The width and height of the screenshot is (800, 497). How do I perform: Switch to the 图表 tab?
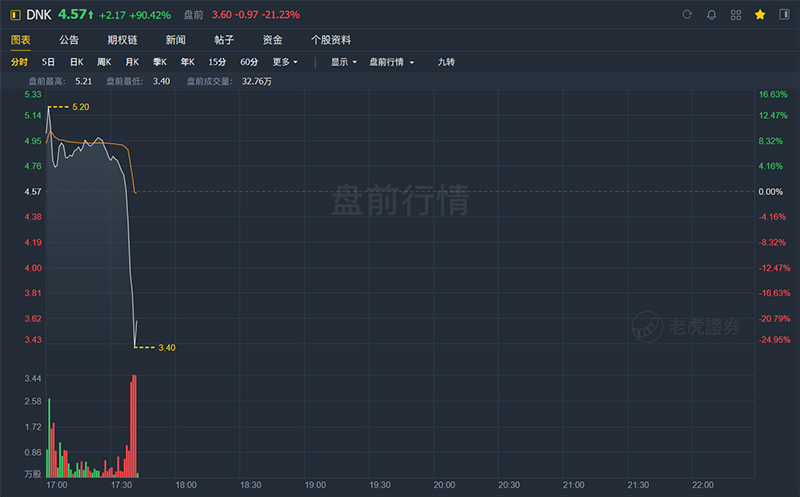tap(21, 40)
